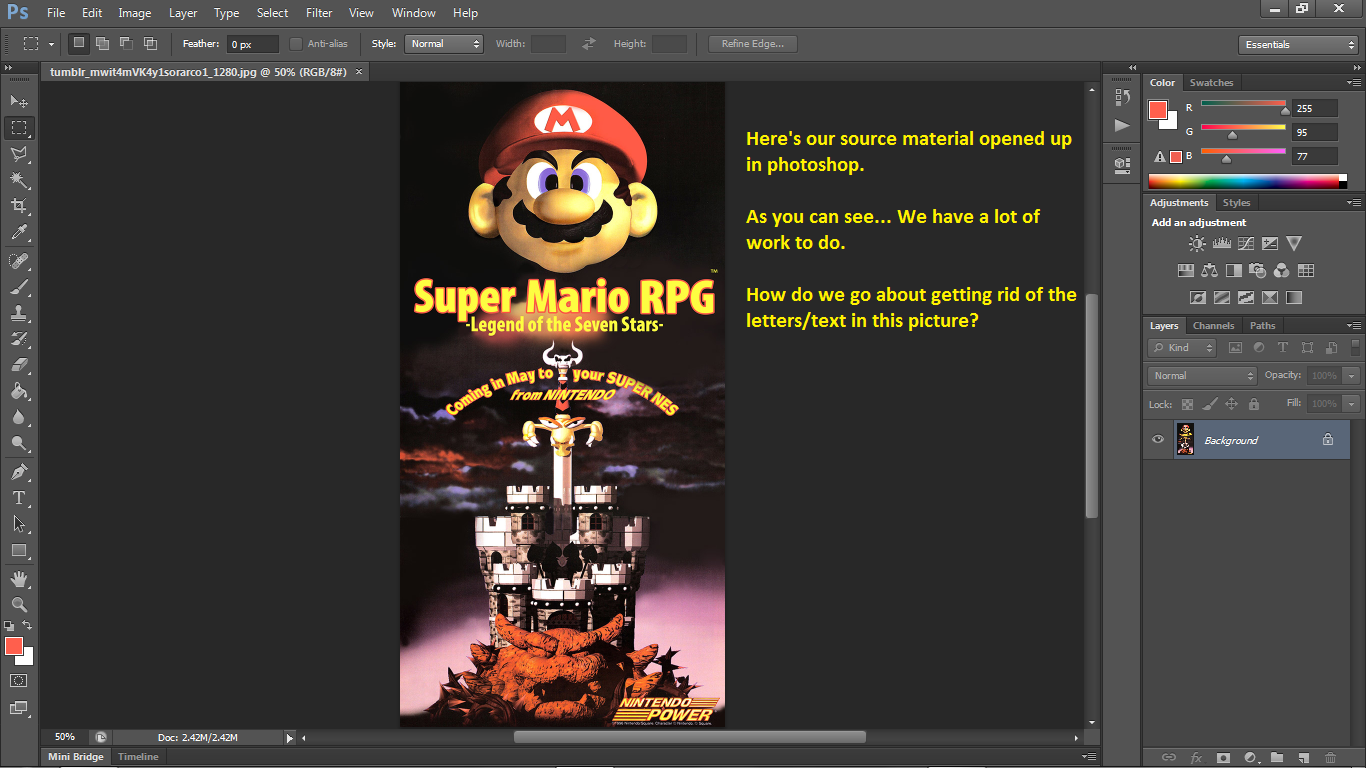The image size is (1366, 768).
Task: Create a new layer from Layers panel
Action: 1303,758
